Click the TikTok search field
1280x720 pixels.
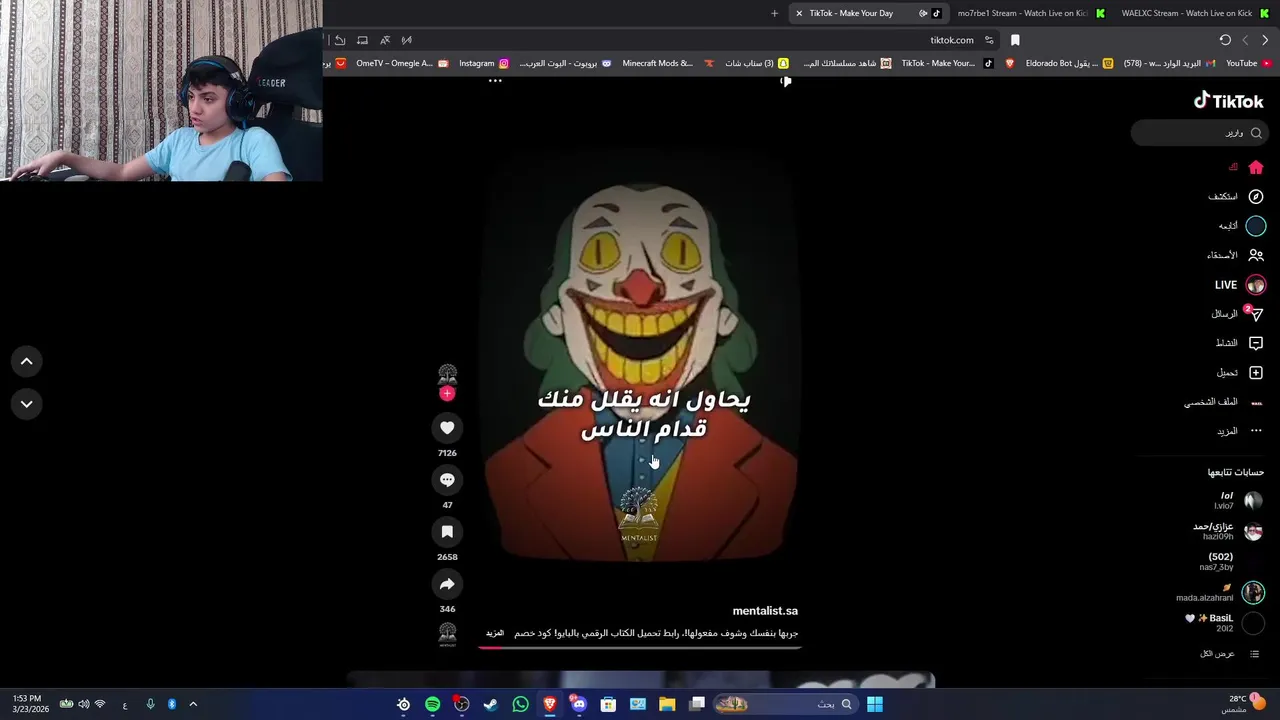tap(1200, 133)
